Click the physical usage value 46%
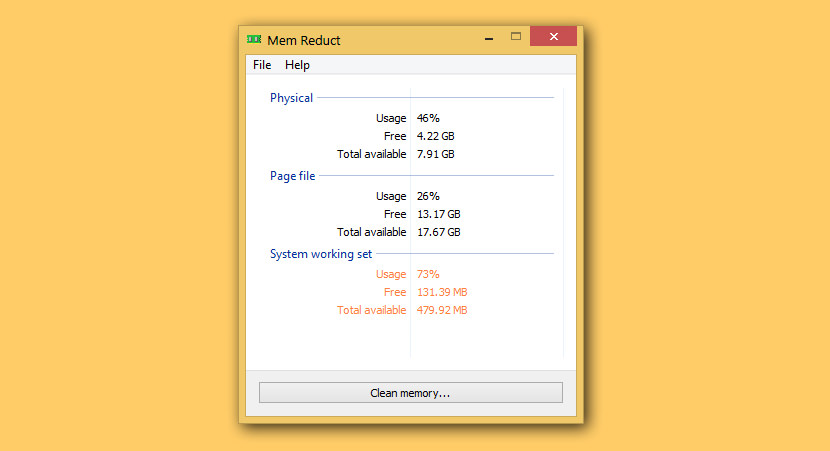 point(428,118)
